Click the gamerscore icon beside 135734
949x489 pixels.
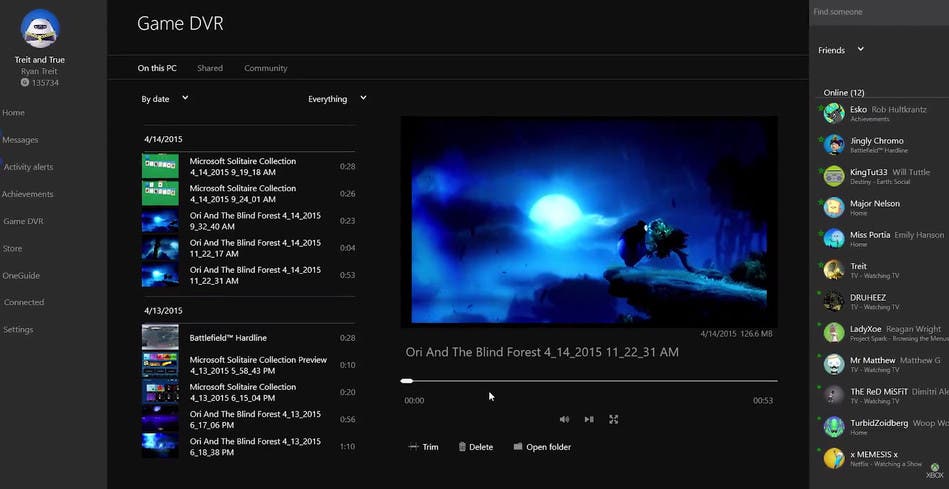(x=25, y=82)
